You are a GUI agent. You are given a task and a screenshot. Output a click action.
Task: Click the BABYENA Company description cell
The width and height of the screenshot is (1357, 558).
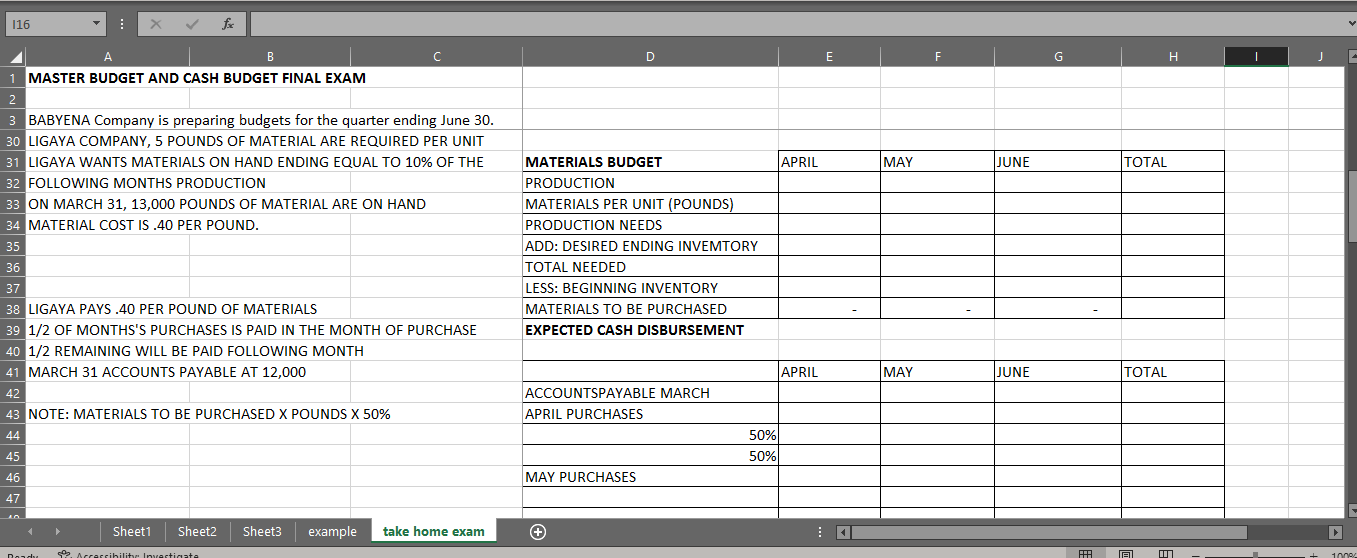(x=261, y=120)
